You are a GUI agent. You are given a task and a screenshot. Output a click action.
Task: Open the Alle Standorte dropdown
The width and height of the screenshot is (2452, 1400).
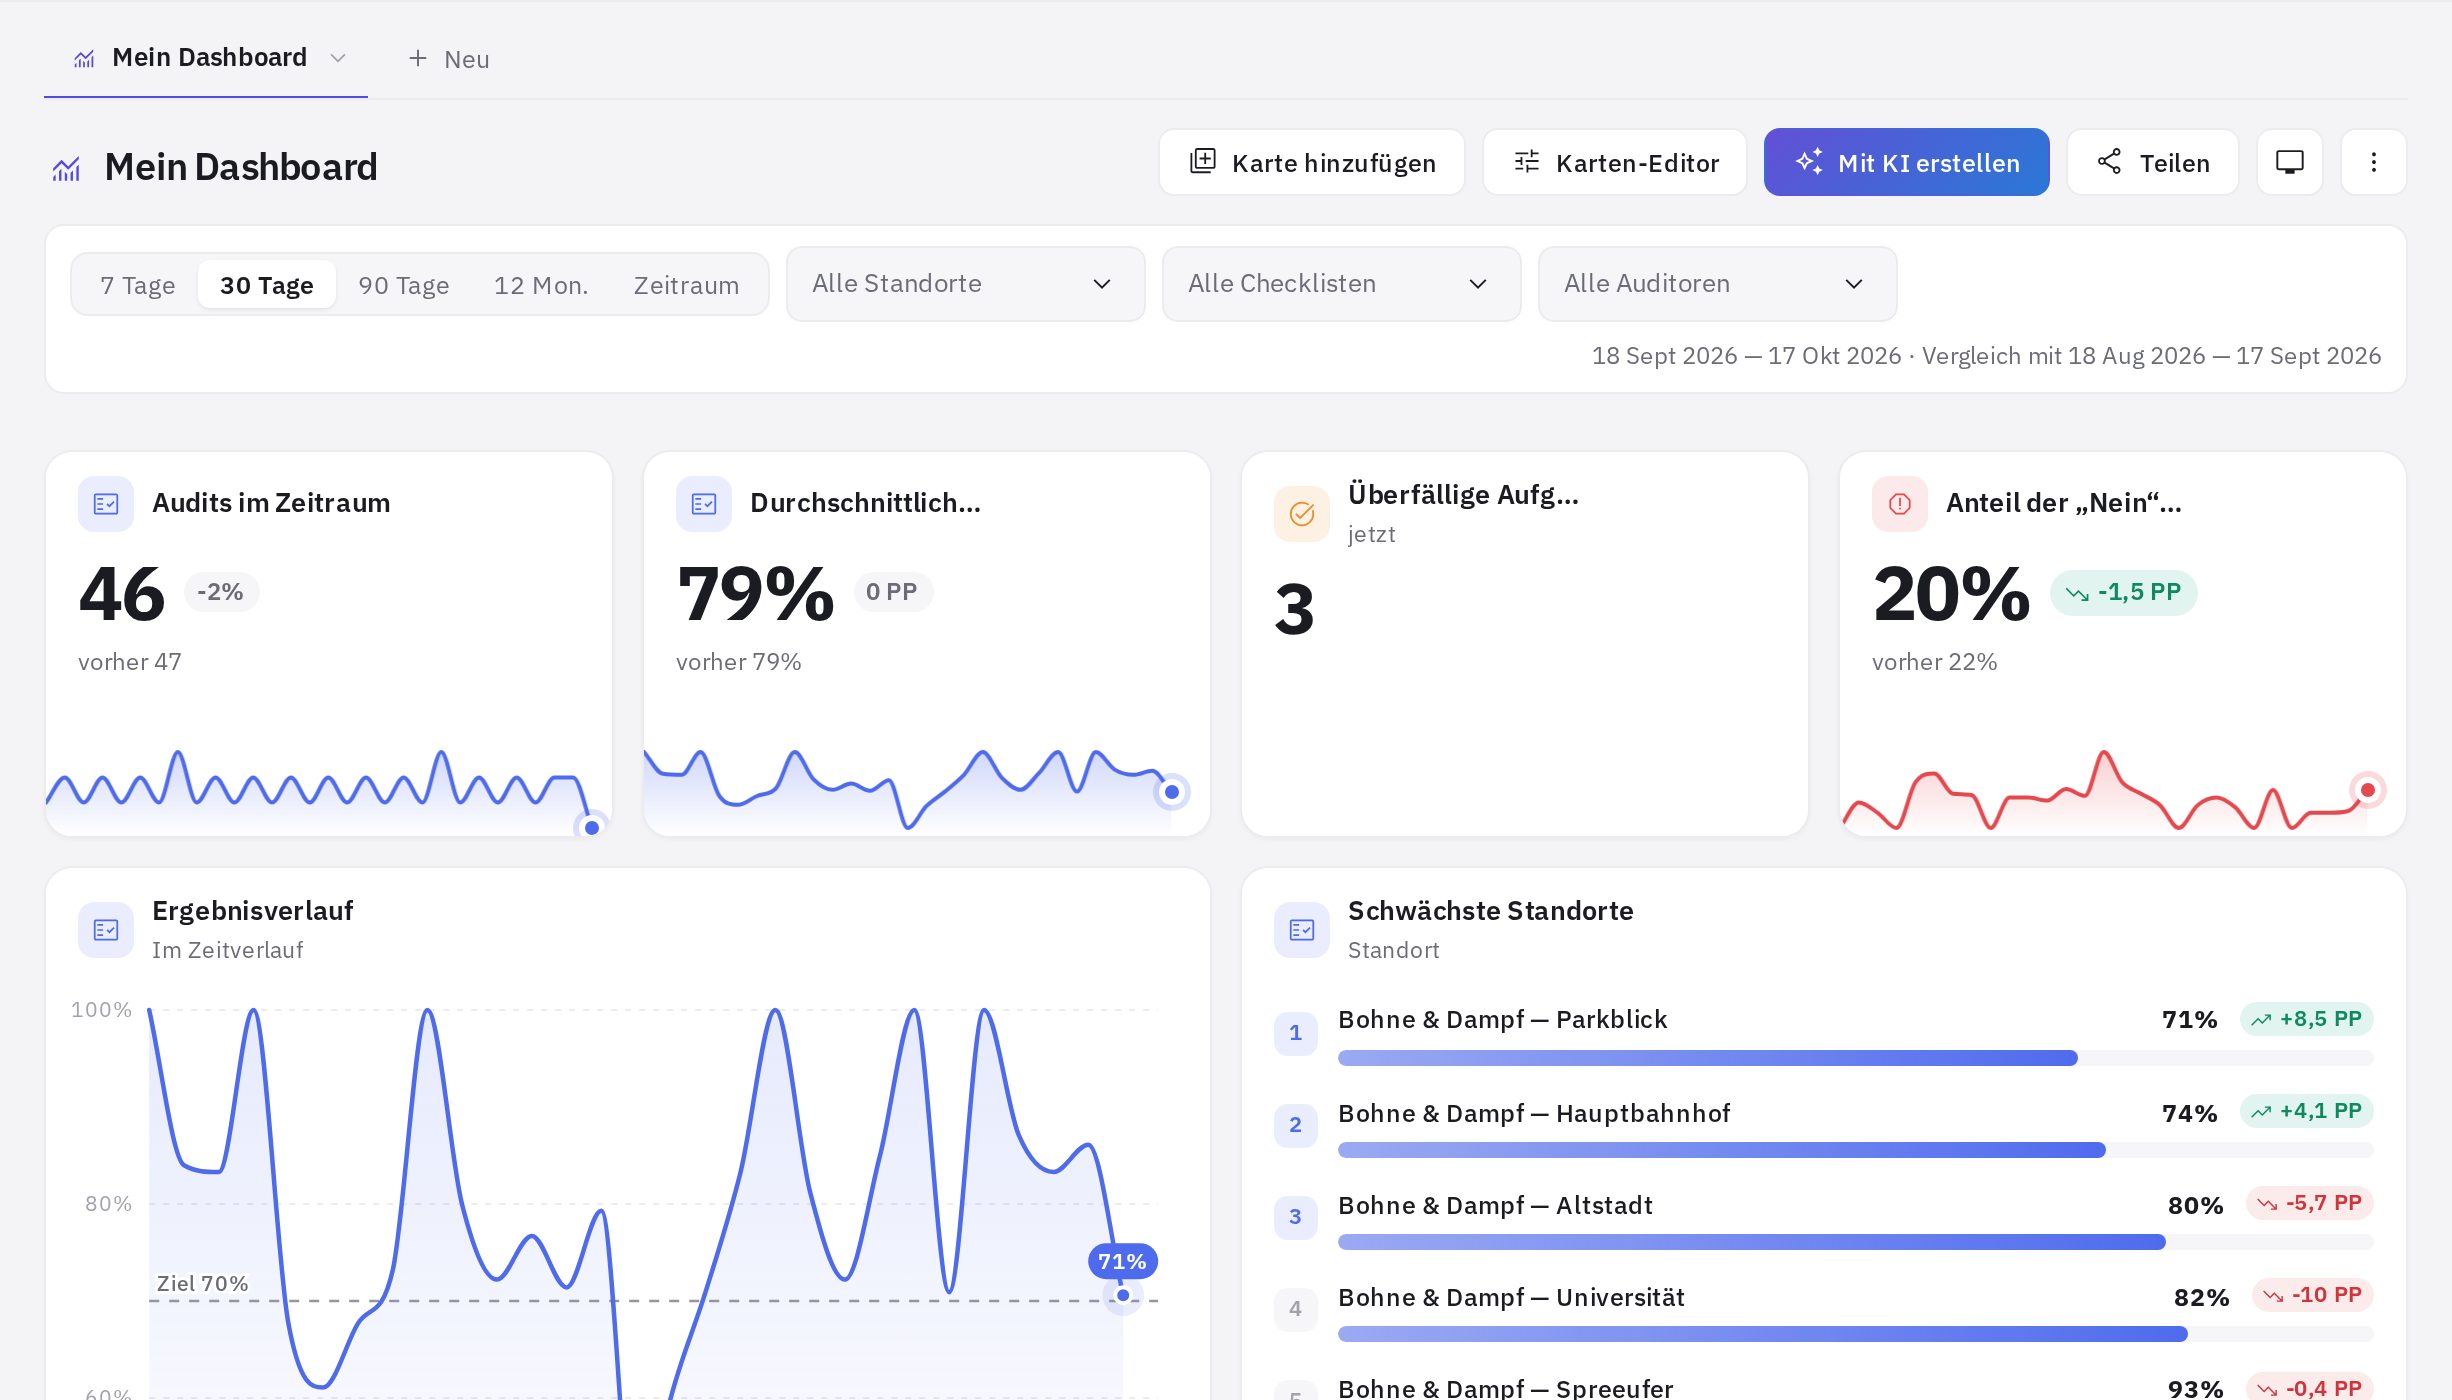click(x=965, y=284)
